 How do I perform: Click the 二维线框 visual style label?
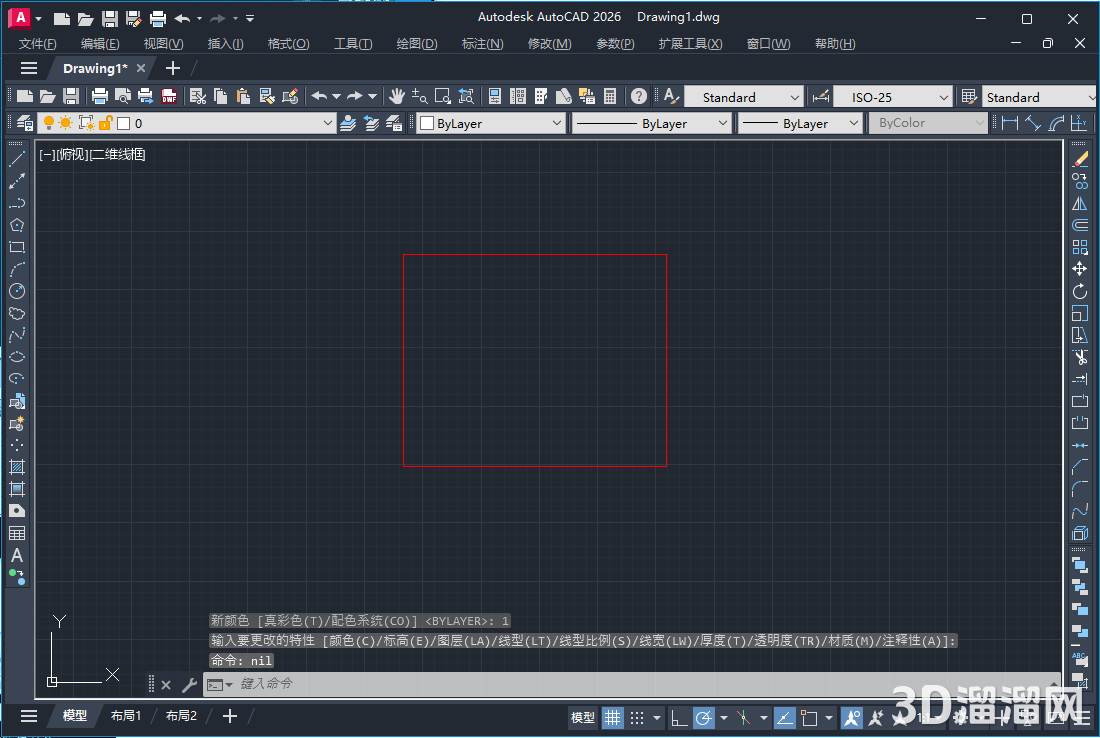coord(117,154)
